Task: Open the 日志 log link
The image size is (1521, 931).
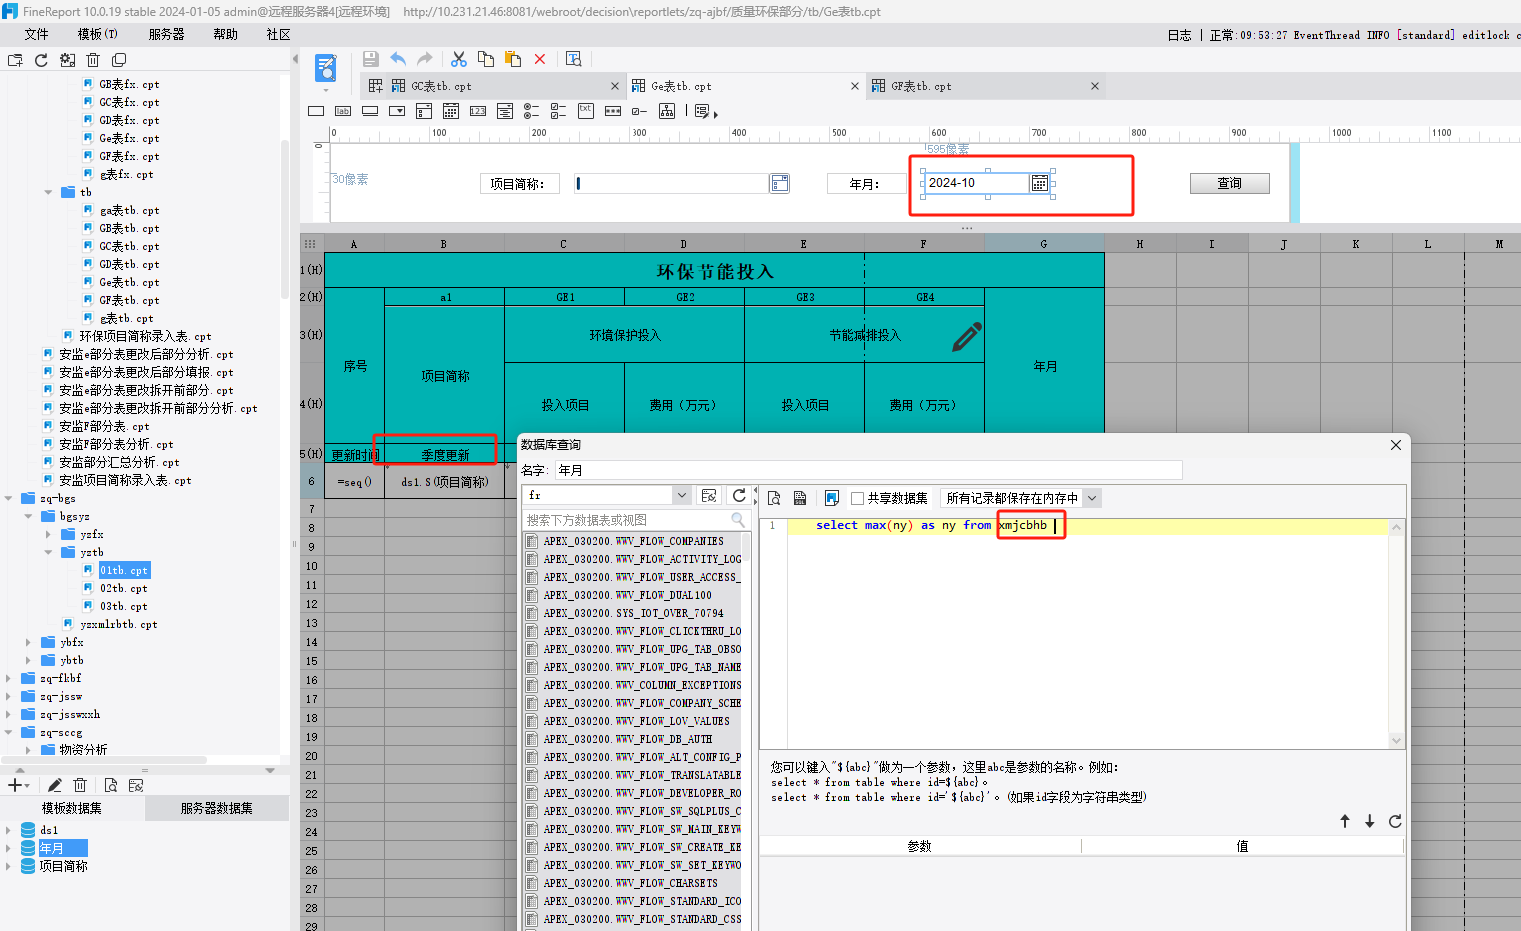Action: 1180,35
